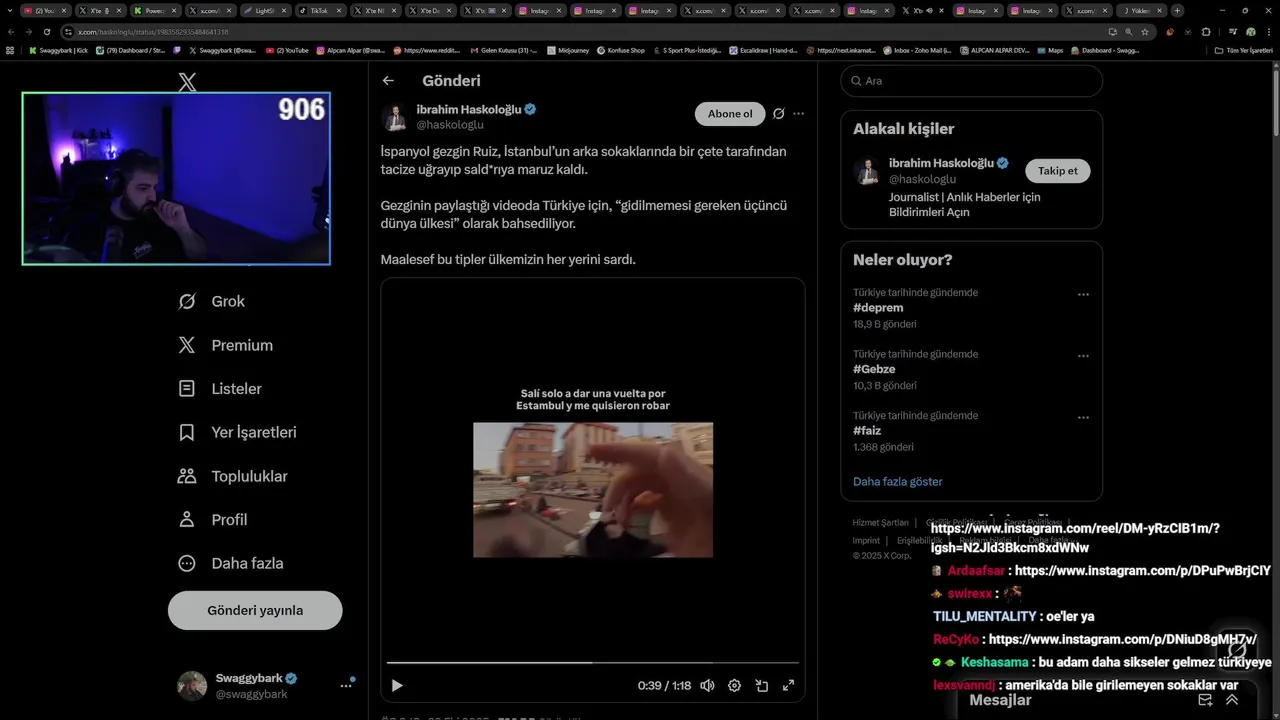
Task: Click the Gönderi yayınla button
Action: (255, 610)
